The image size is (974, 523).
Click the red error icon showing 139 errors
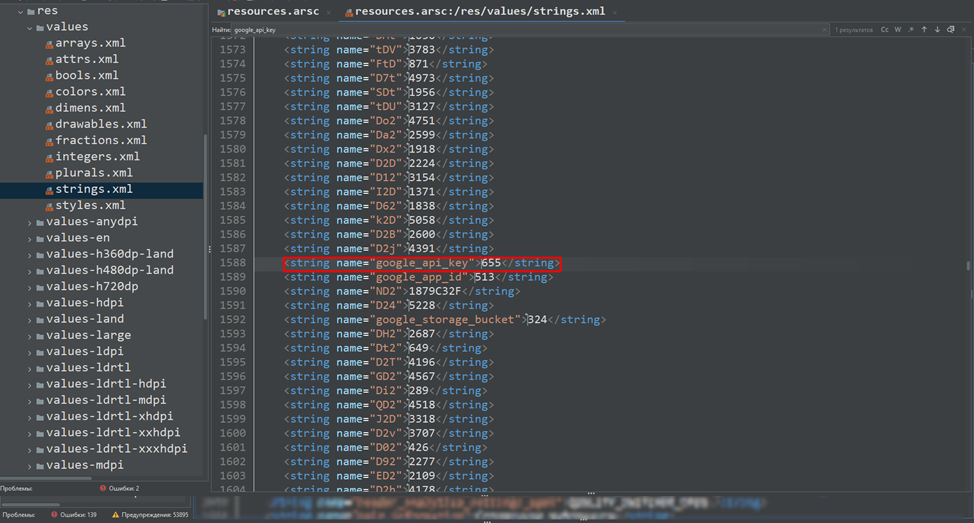pos(54,514)
